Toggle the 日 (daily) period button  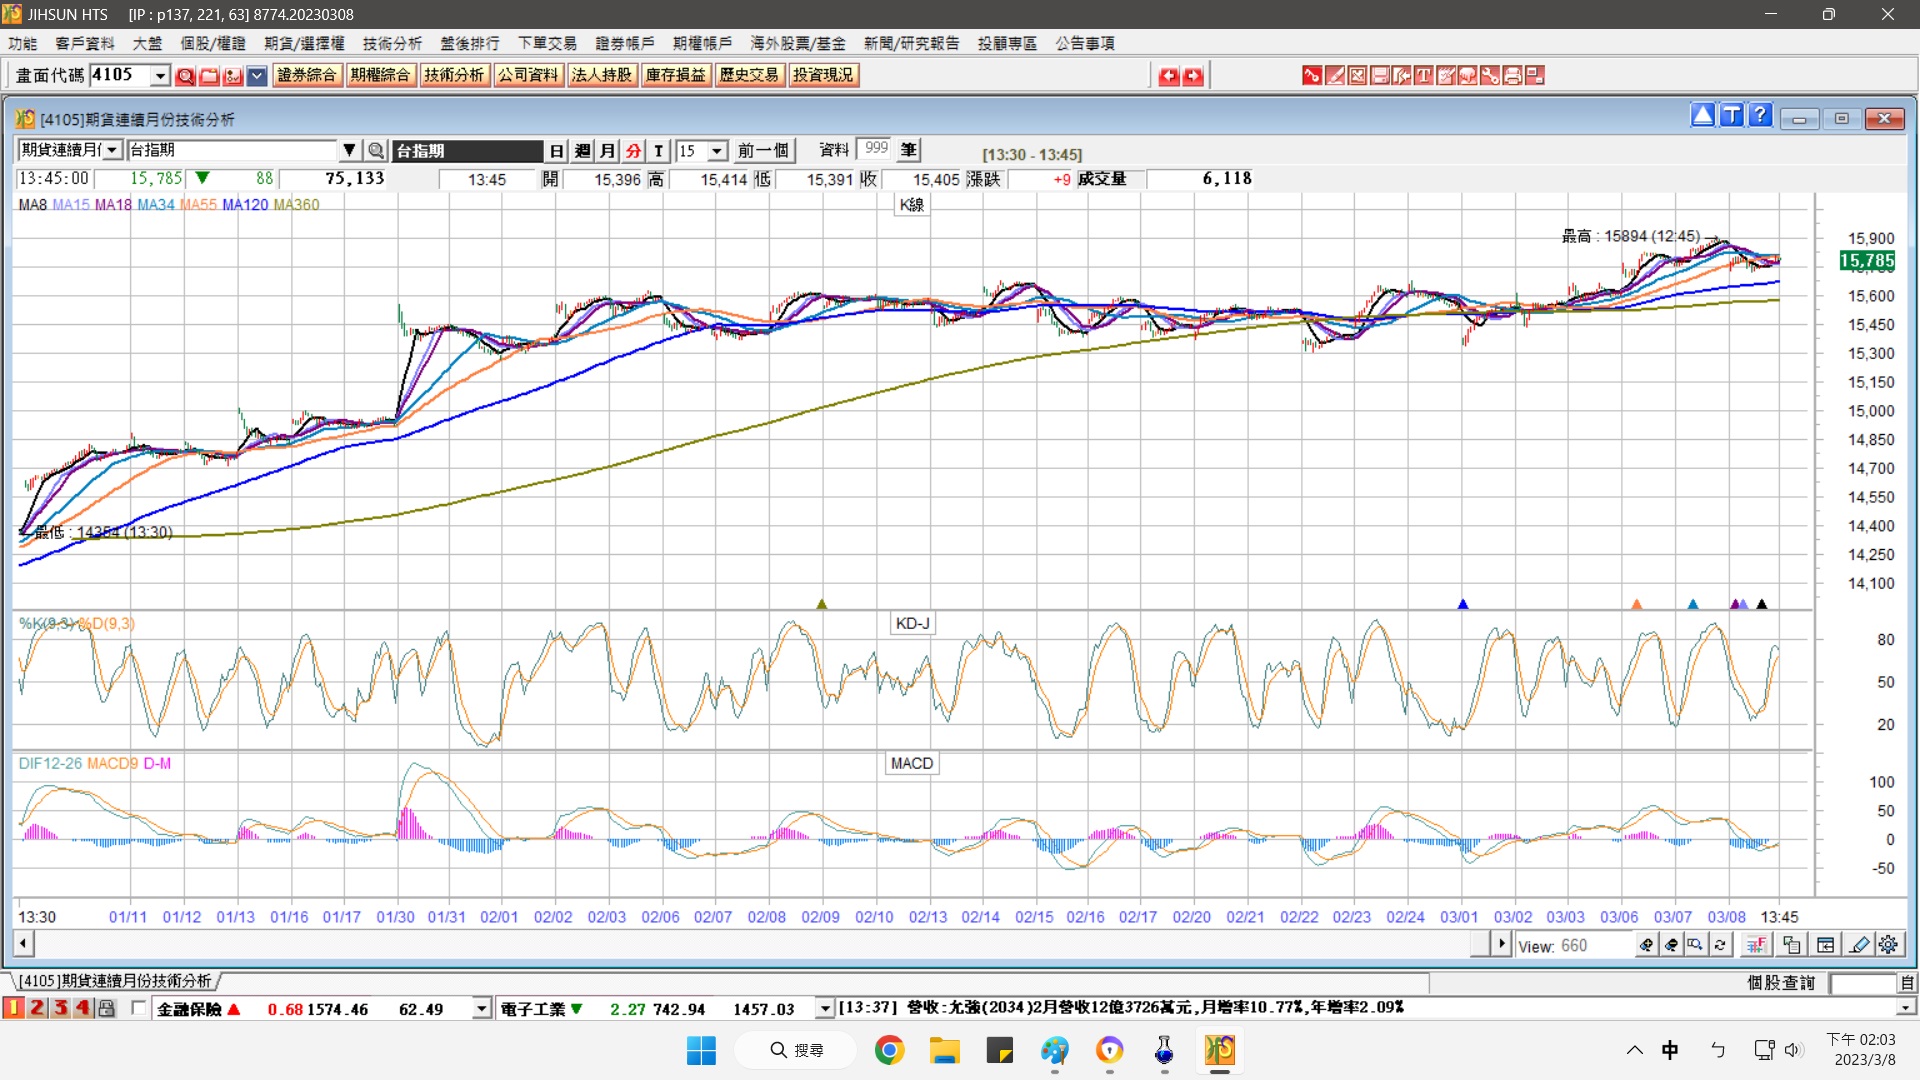(557, 151)
